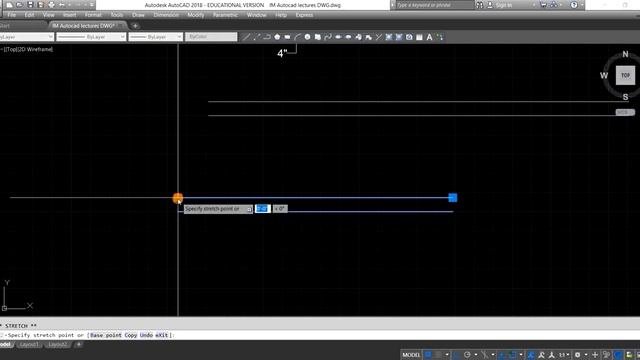The width and height of the screenshot is (640, 360).
Task: Click the workspace switching gear icon
Action: (577, 355)
